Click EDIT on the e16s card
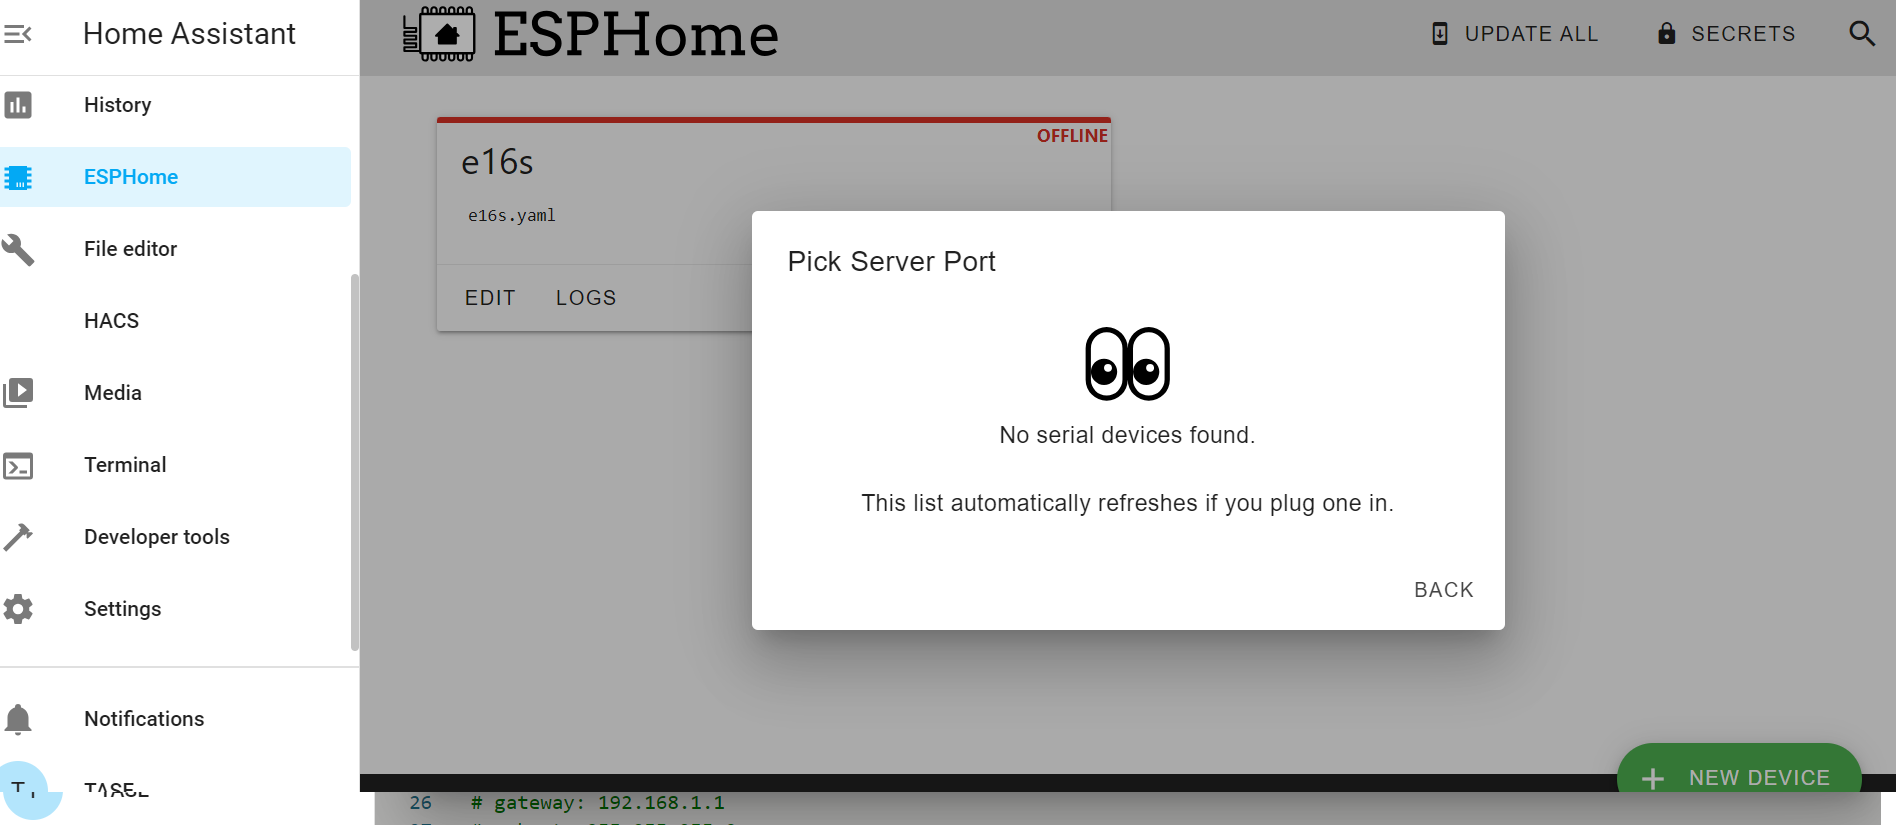Viewport: 1896px width, 825px height. tap(490, 298)
